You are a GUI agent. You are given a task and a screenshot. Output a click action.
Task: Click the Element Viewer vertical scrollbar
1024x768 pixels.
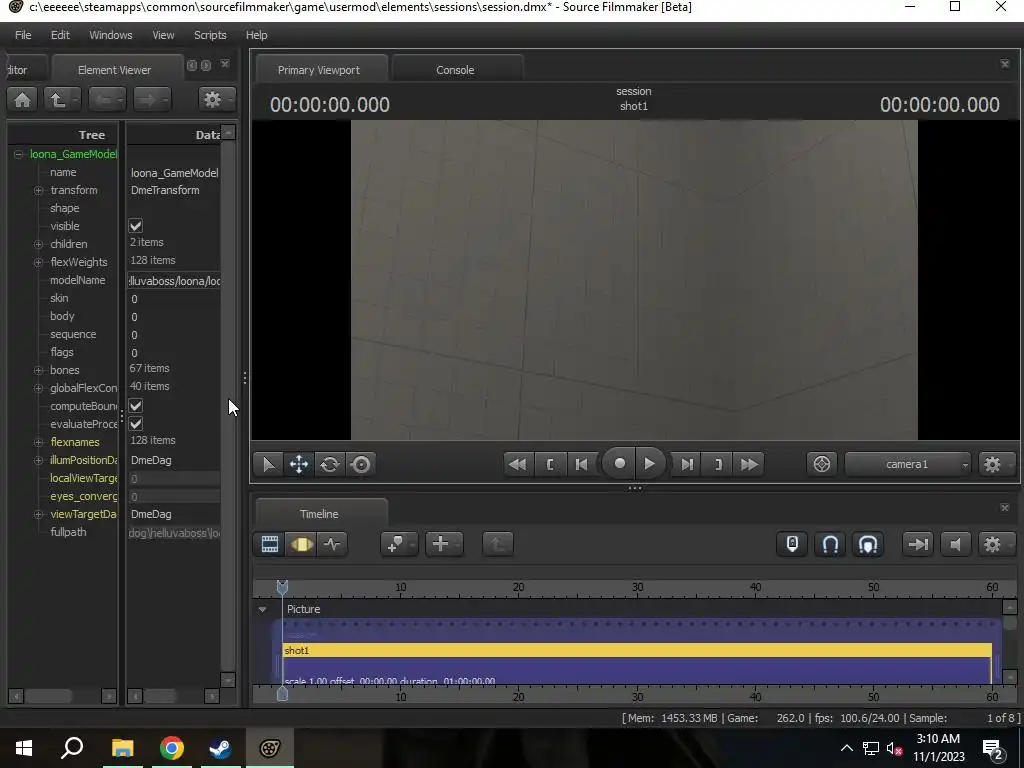point(228,406)
